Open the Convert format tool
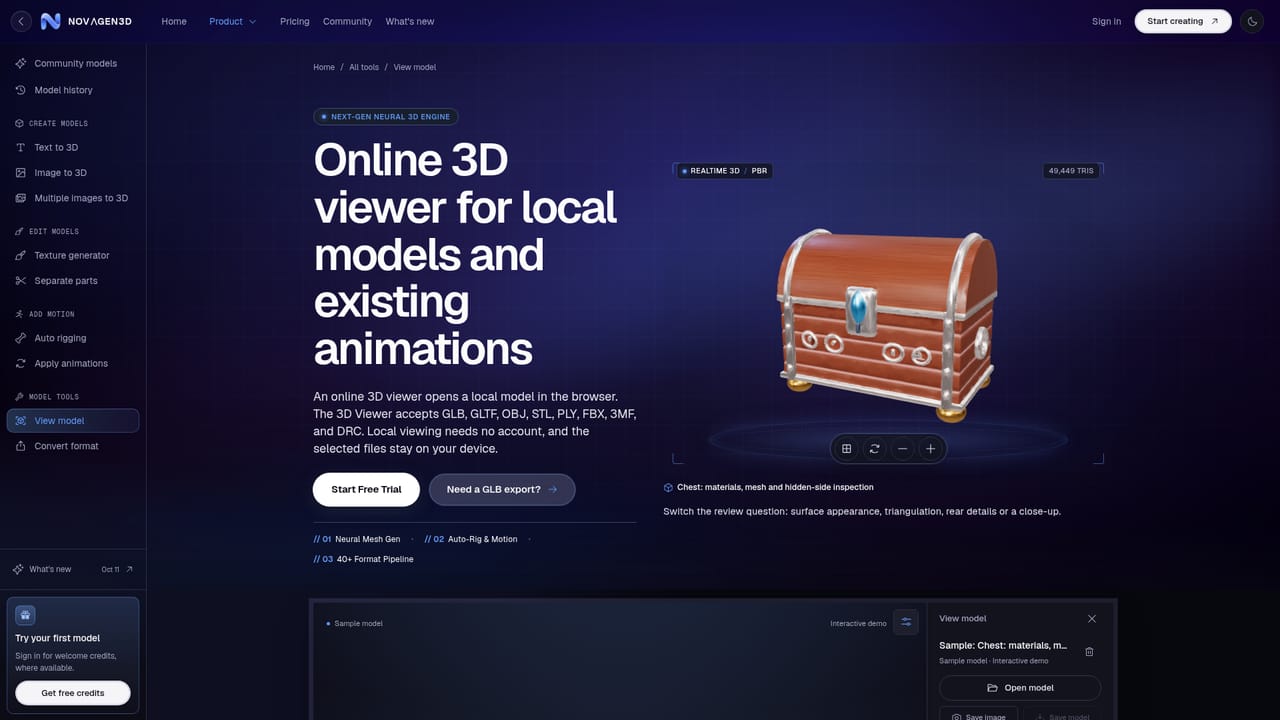The image size is (1280, 720). click(73, 446)
